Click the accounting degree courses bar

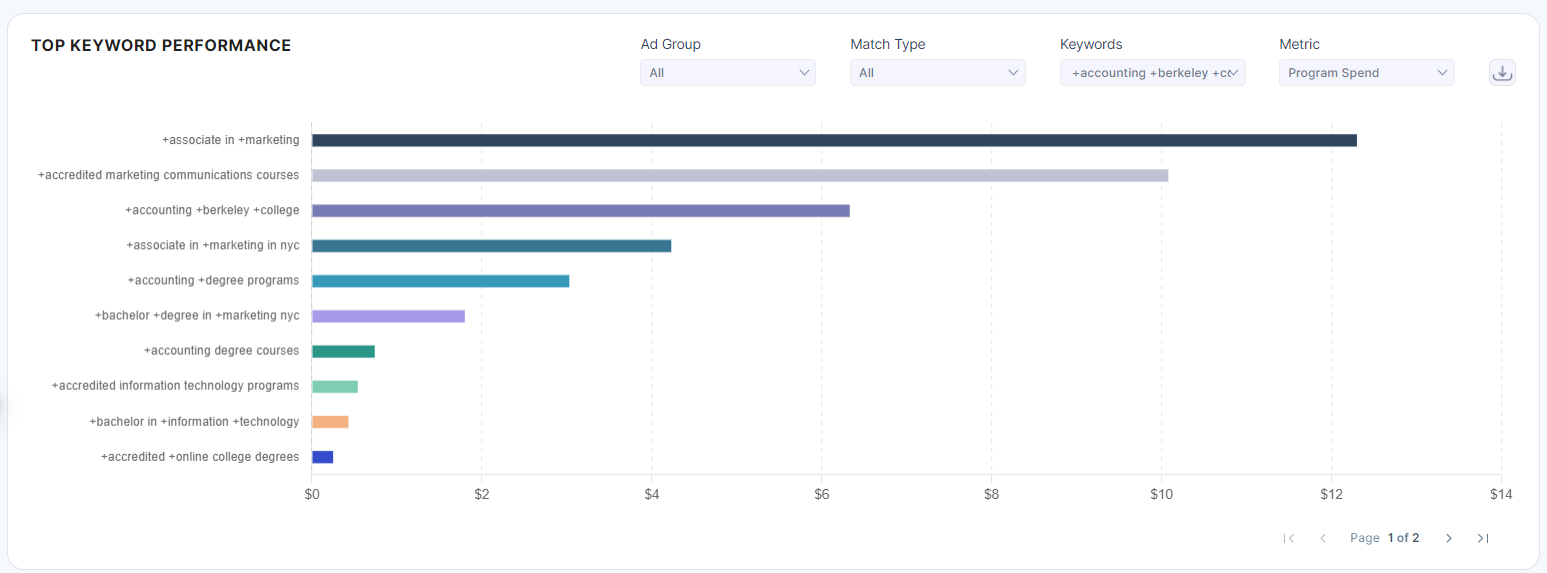coord(343,351)
